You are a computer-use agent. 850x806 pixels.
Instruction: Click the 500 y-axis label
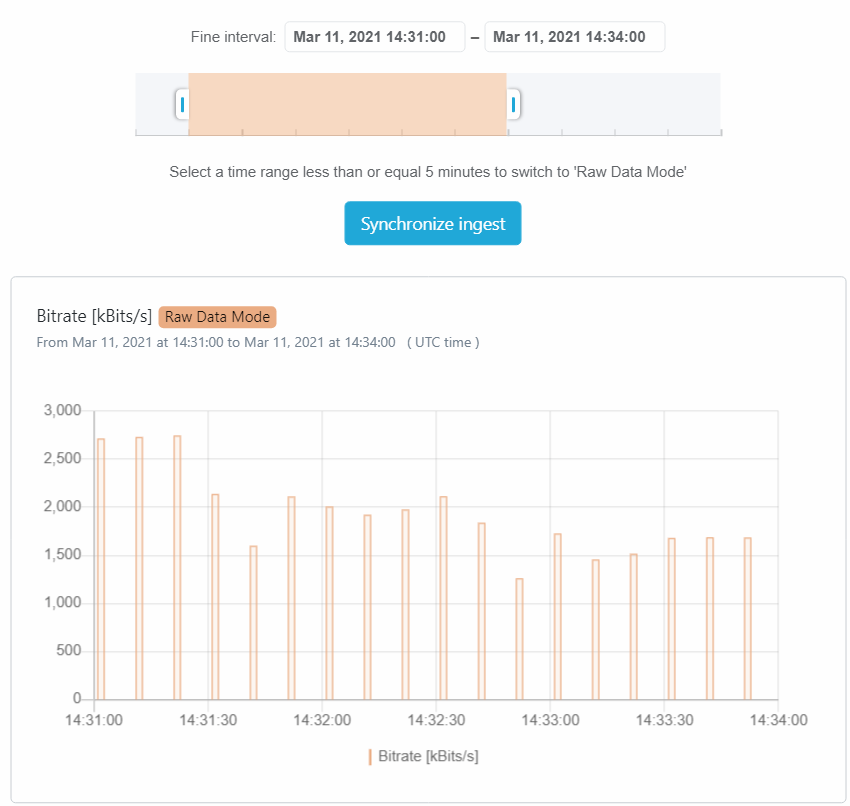coord(68,650)
